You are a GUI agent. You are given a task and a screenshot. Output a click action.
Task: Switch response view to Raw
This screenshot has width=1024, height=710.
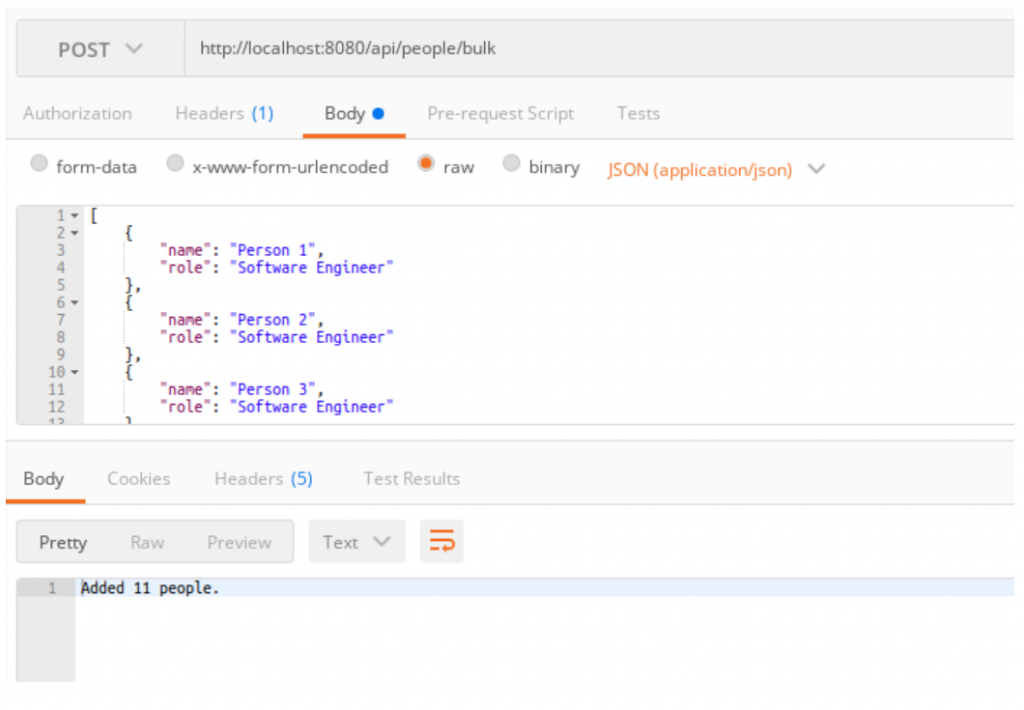(147, 541)
